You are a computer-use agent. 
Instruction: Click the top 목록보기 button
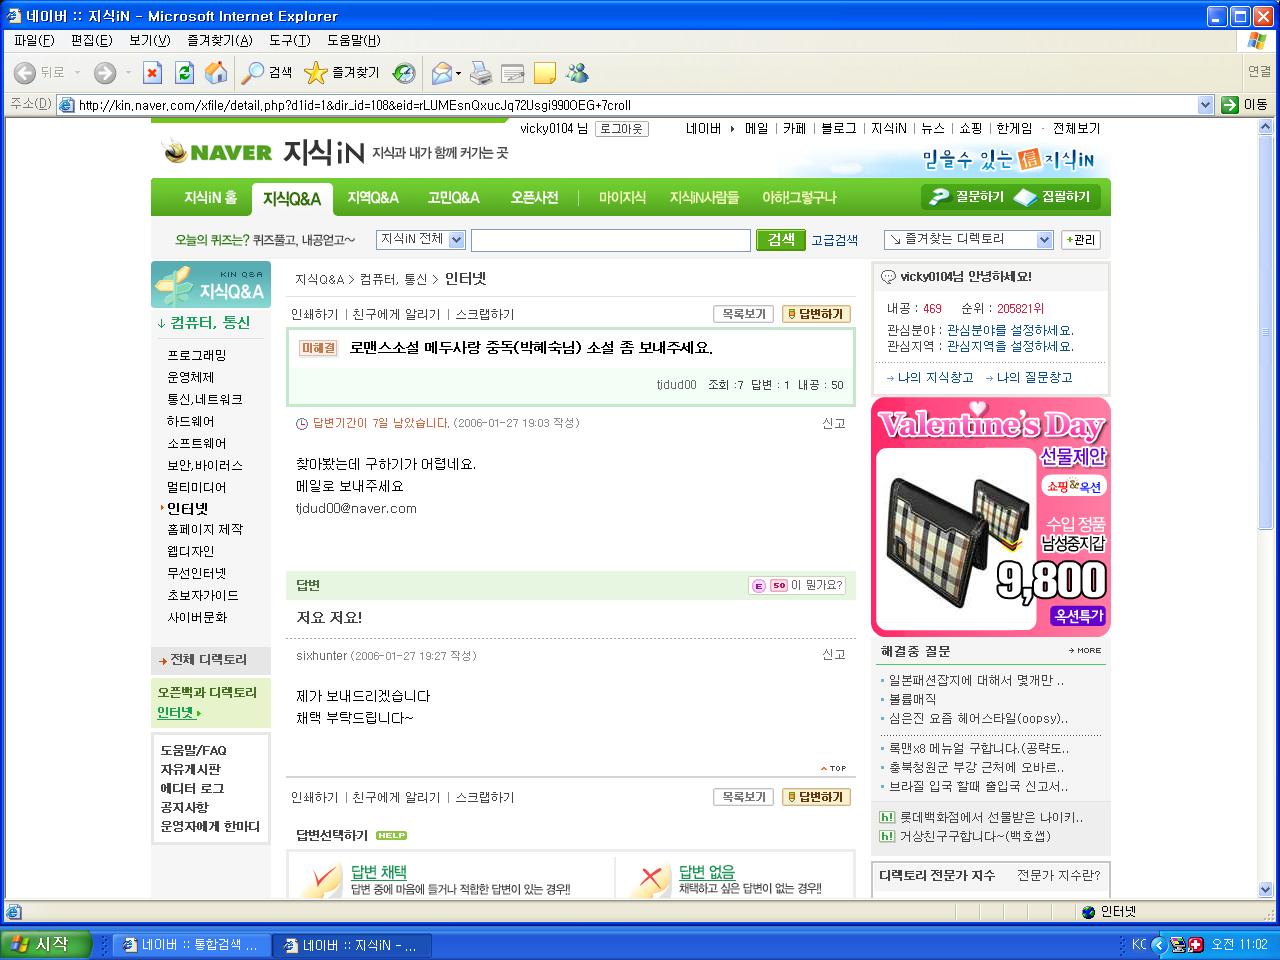(x=743, y=314)
